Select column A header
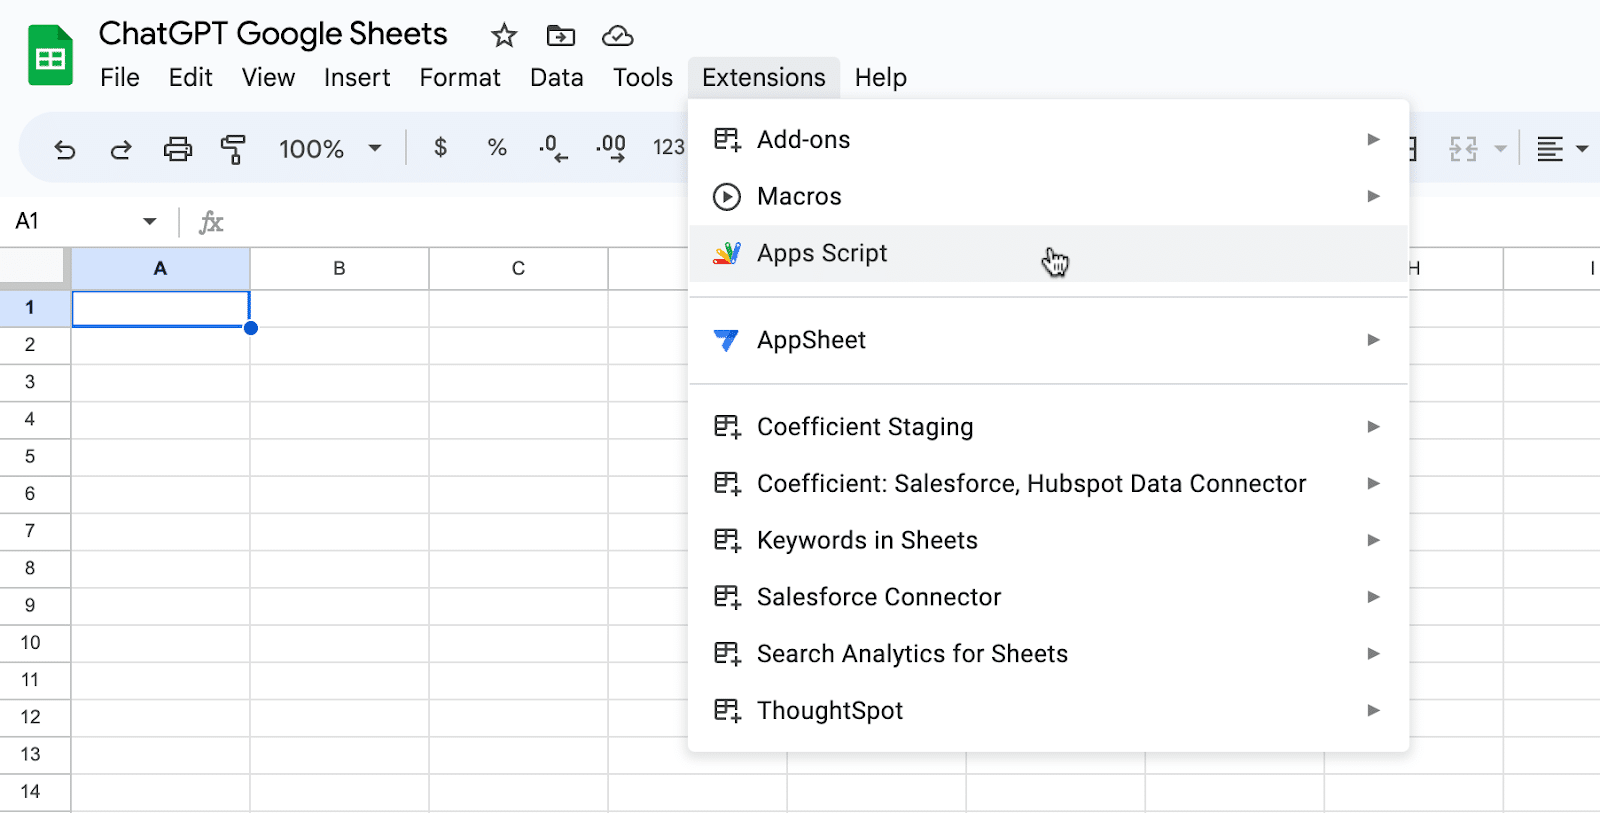The width and height of the screenshot is (1600, 813). point(161,268)
